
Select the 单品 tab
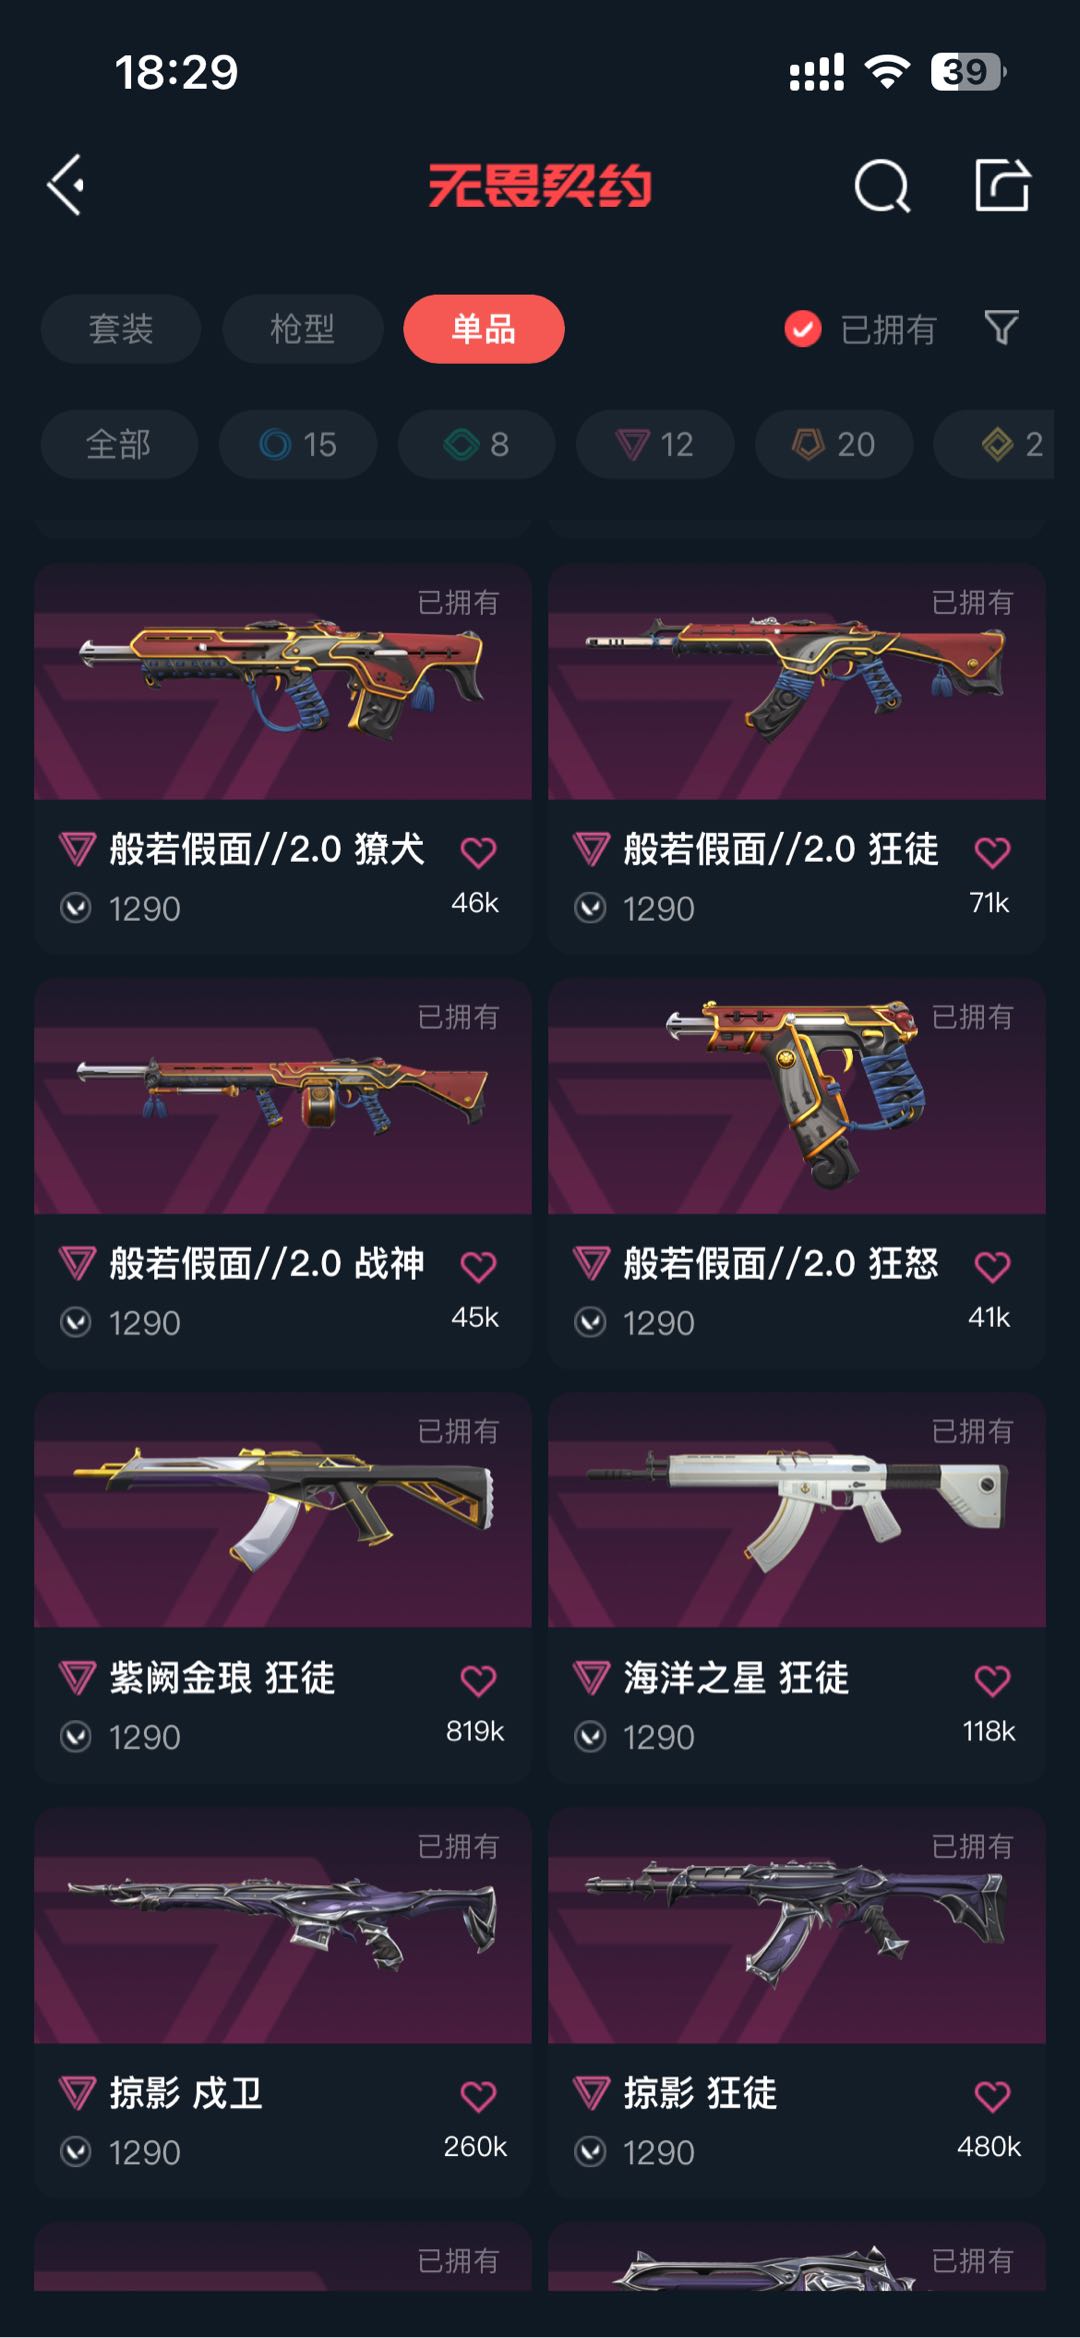[x=484, y=328]
